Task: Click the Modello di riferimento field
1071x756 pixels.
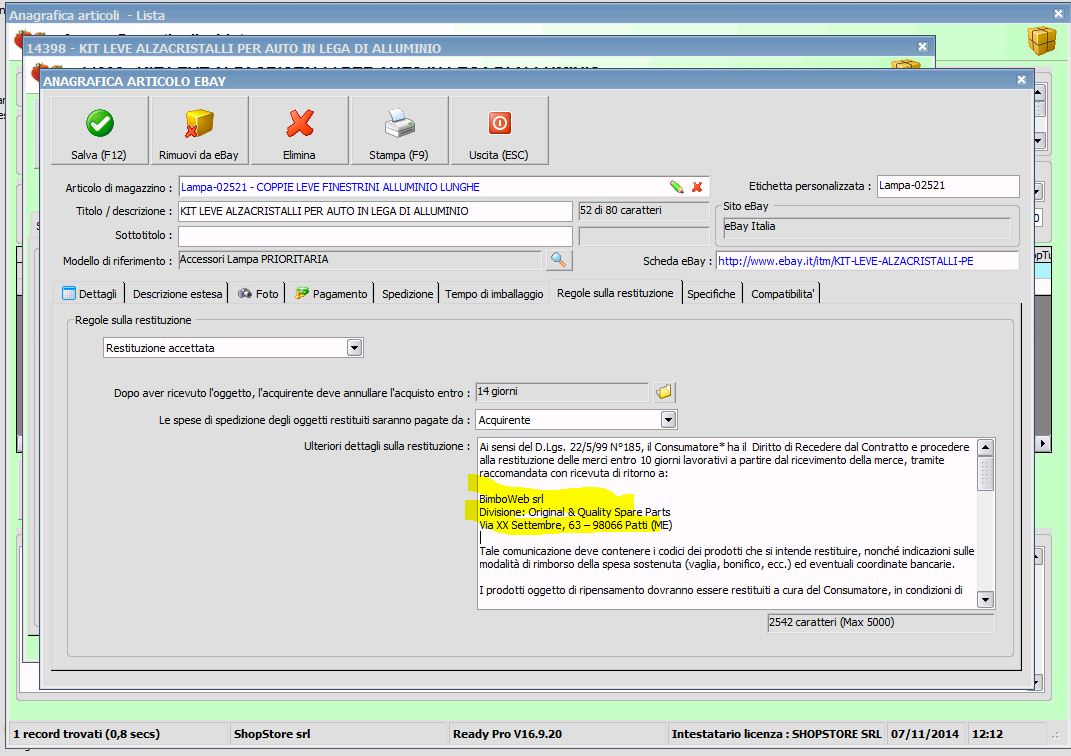Action: [360, 260]
